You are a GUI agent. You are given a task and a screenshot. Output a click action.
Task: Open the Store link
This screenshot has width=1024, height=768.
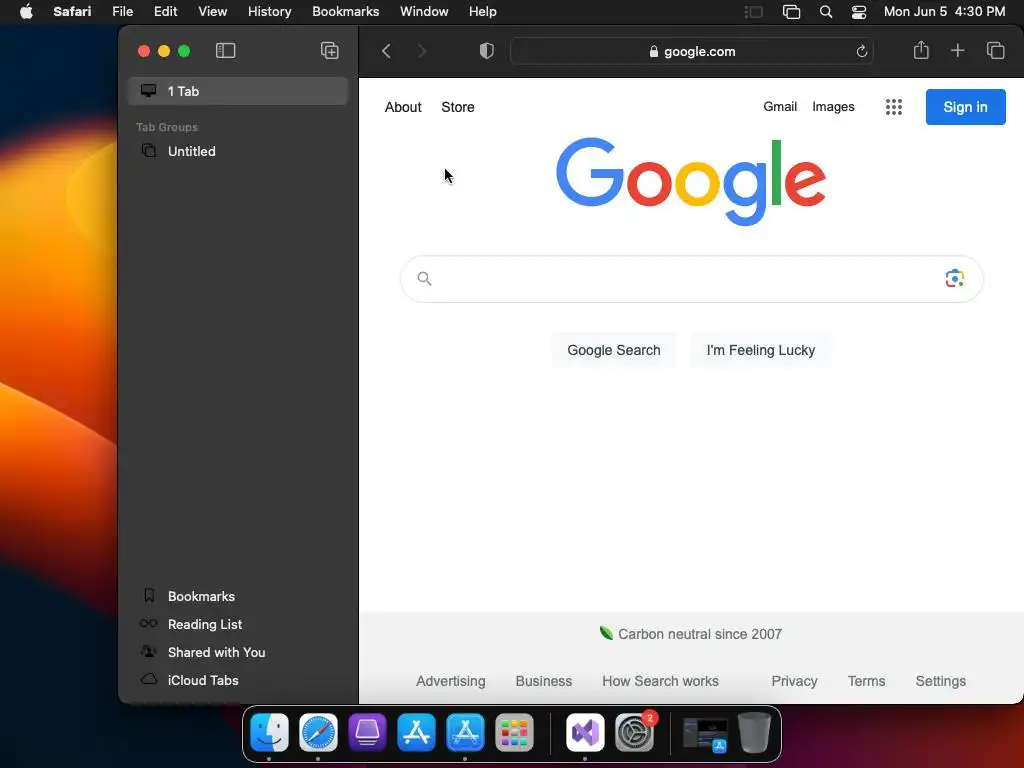pyautogui.click(x=458, y=107)
